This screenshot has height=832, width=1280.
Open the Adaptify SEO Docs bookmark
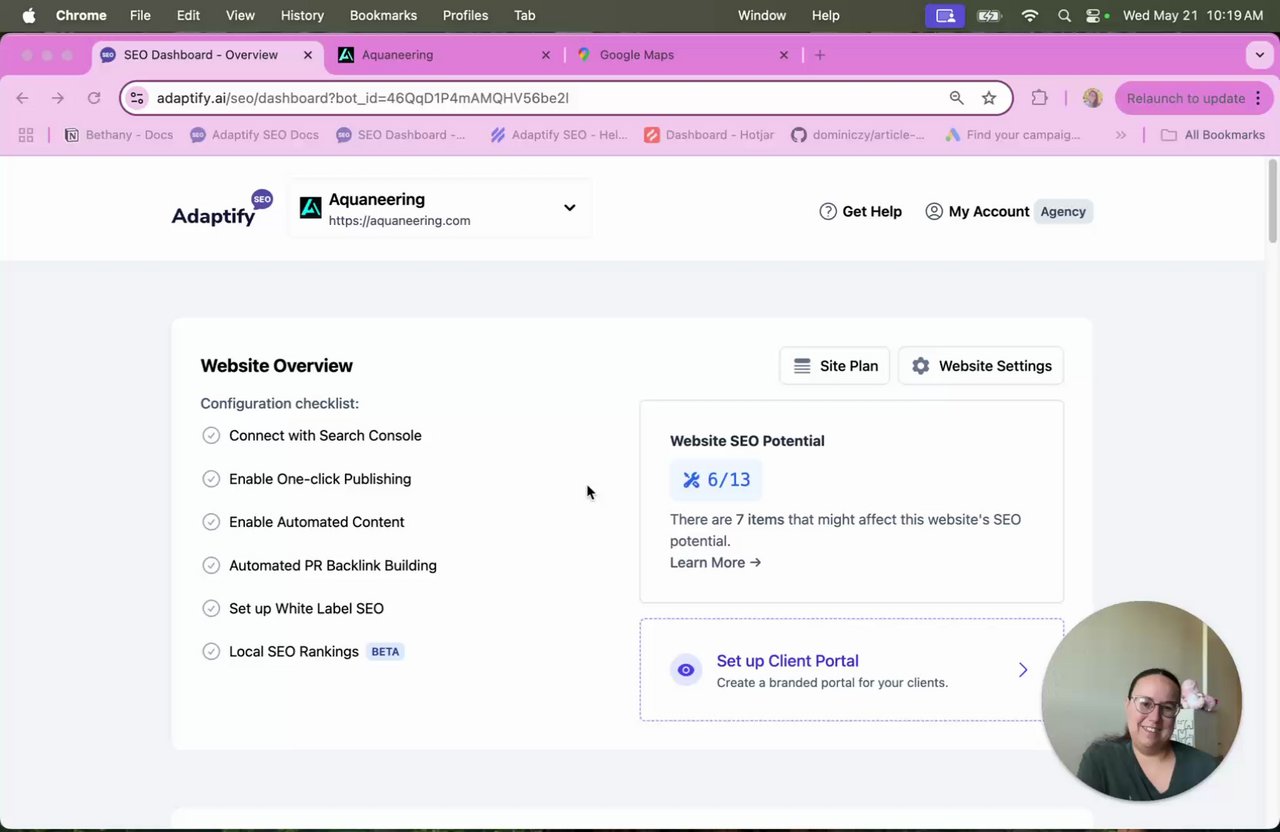(255, 135)
